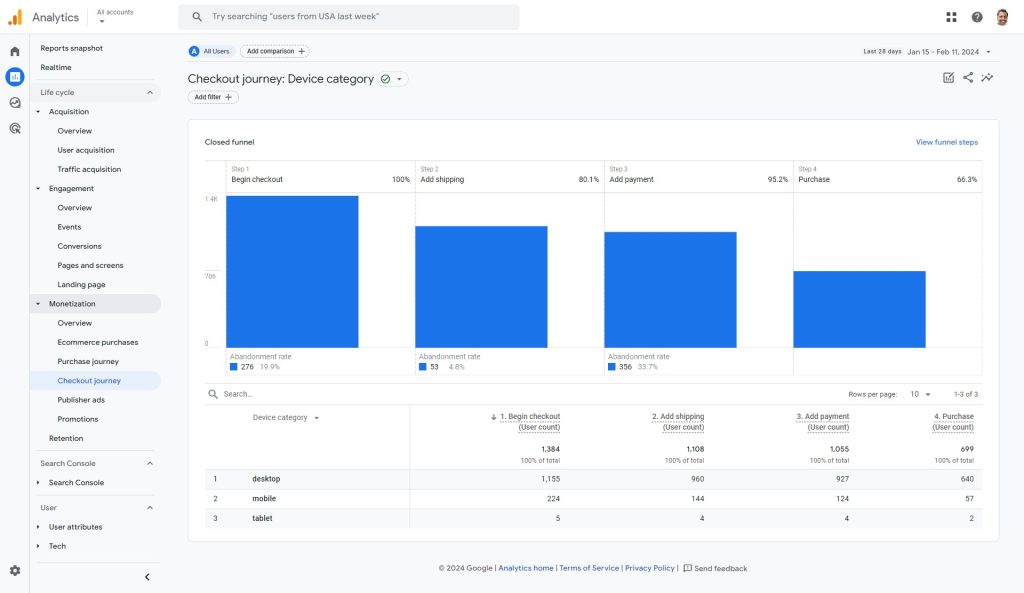This screenshot has height=593, width=1024.
Task: Open the Home icon in left rail
Action: (15, 51)
